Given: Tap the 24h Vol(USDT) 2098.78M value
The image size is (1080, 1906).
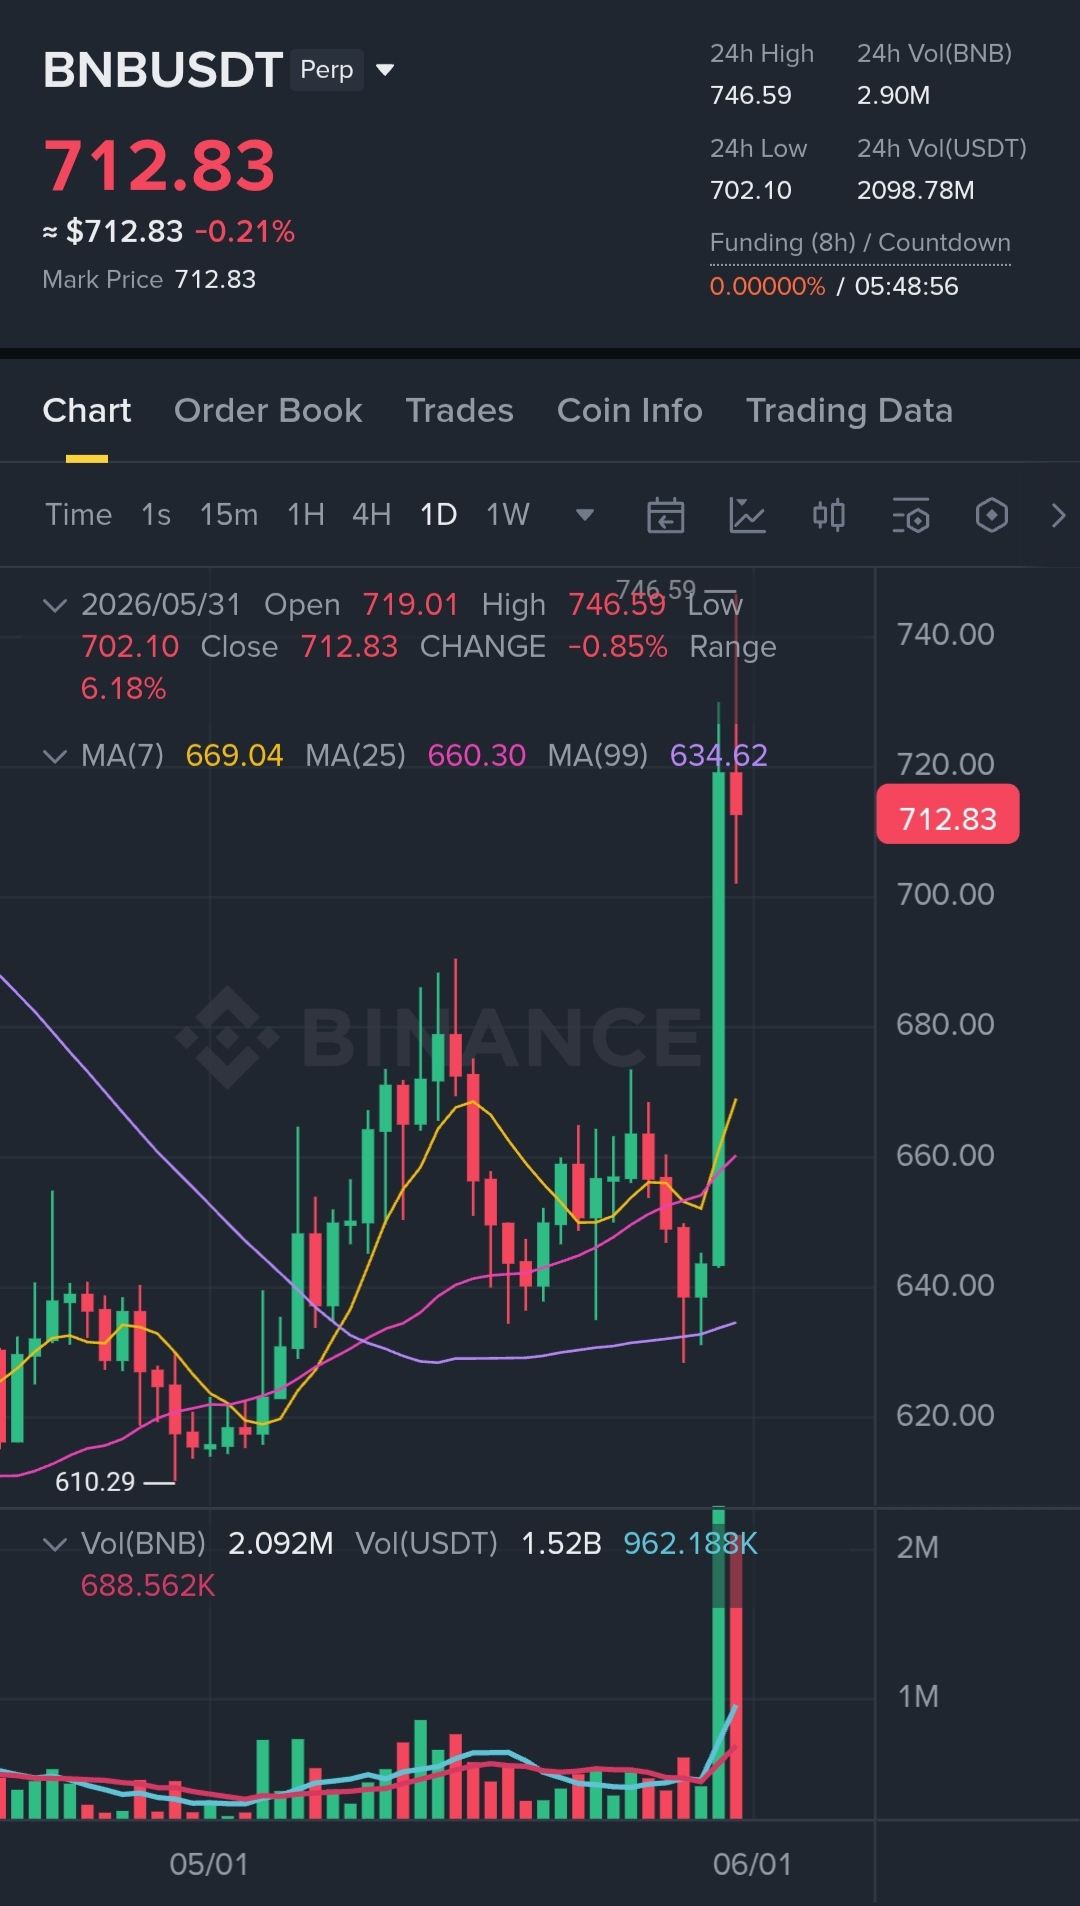Looking at the screenshot, I should (916, 191).
